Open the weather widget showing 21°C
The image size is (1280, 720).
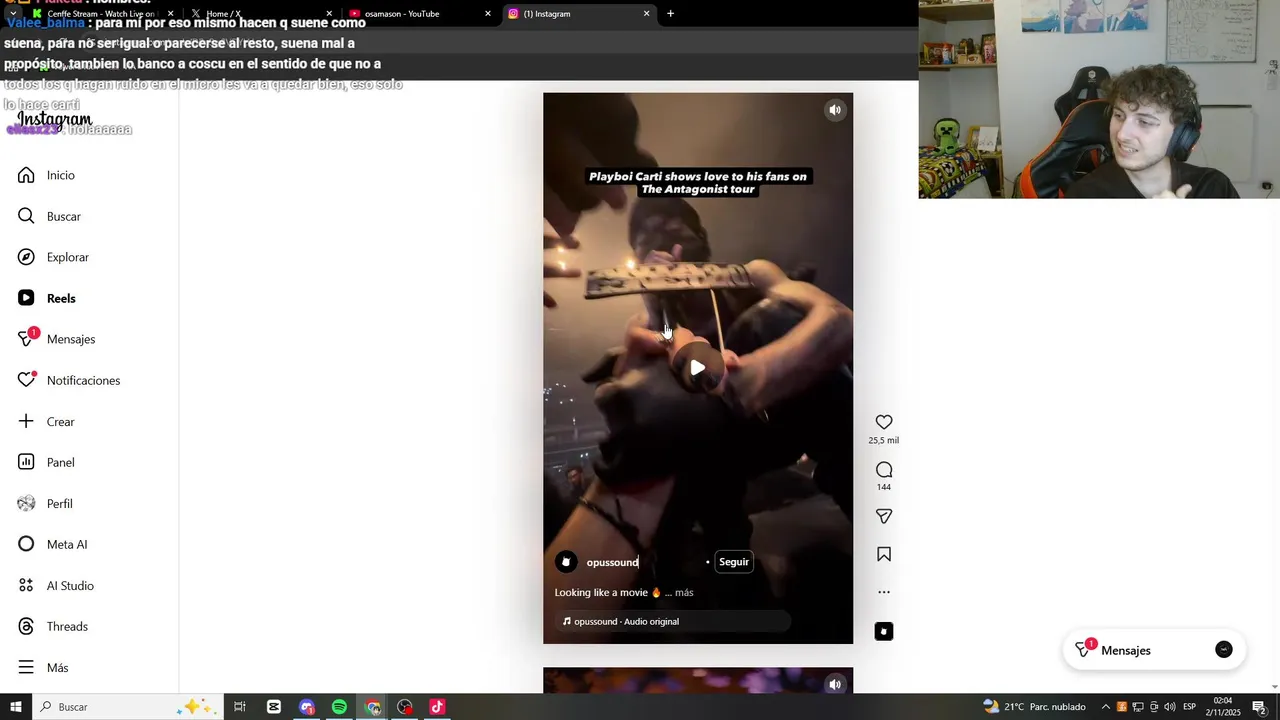click(x=1034, y=707)
